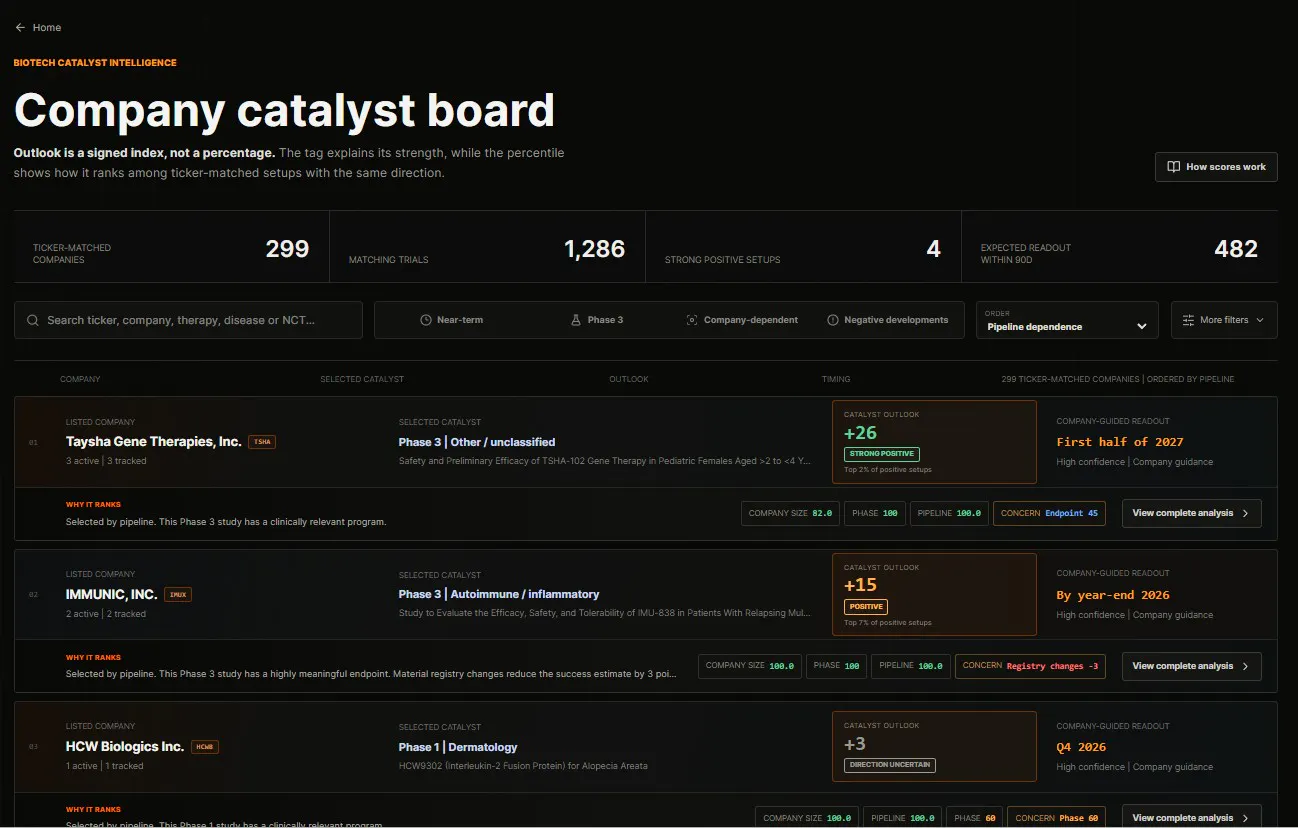1298x828 pixels.
Task: Toggle the Phase 3 filter
Action: click(597, 320)
